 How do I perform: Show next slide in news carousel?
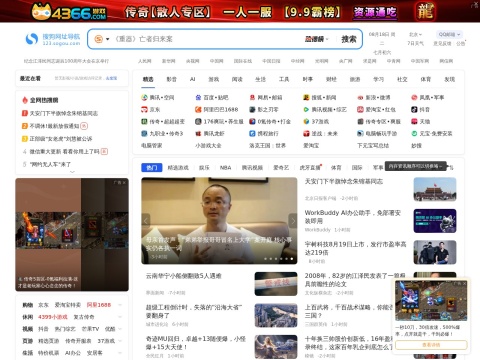[293, 220]
